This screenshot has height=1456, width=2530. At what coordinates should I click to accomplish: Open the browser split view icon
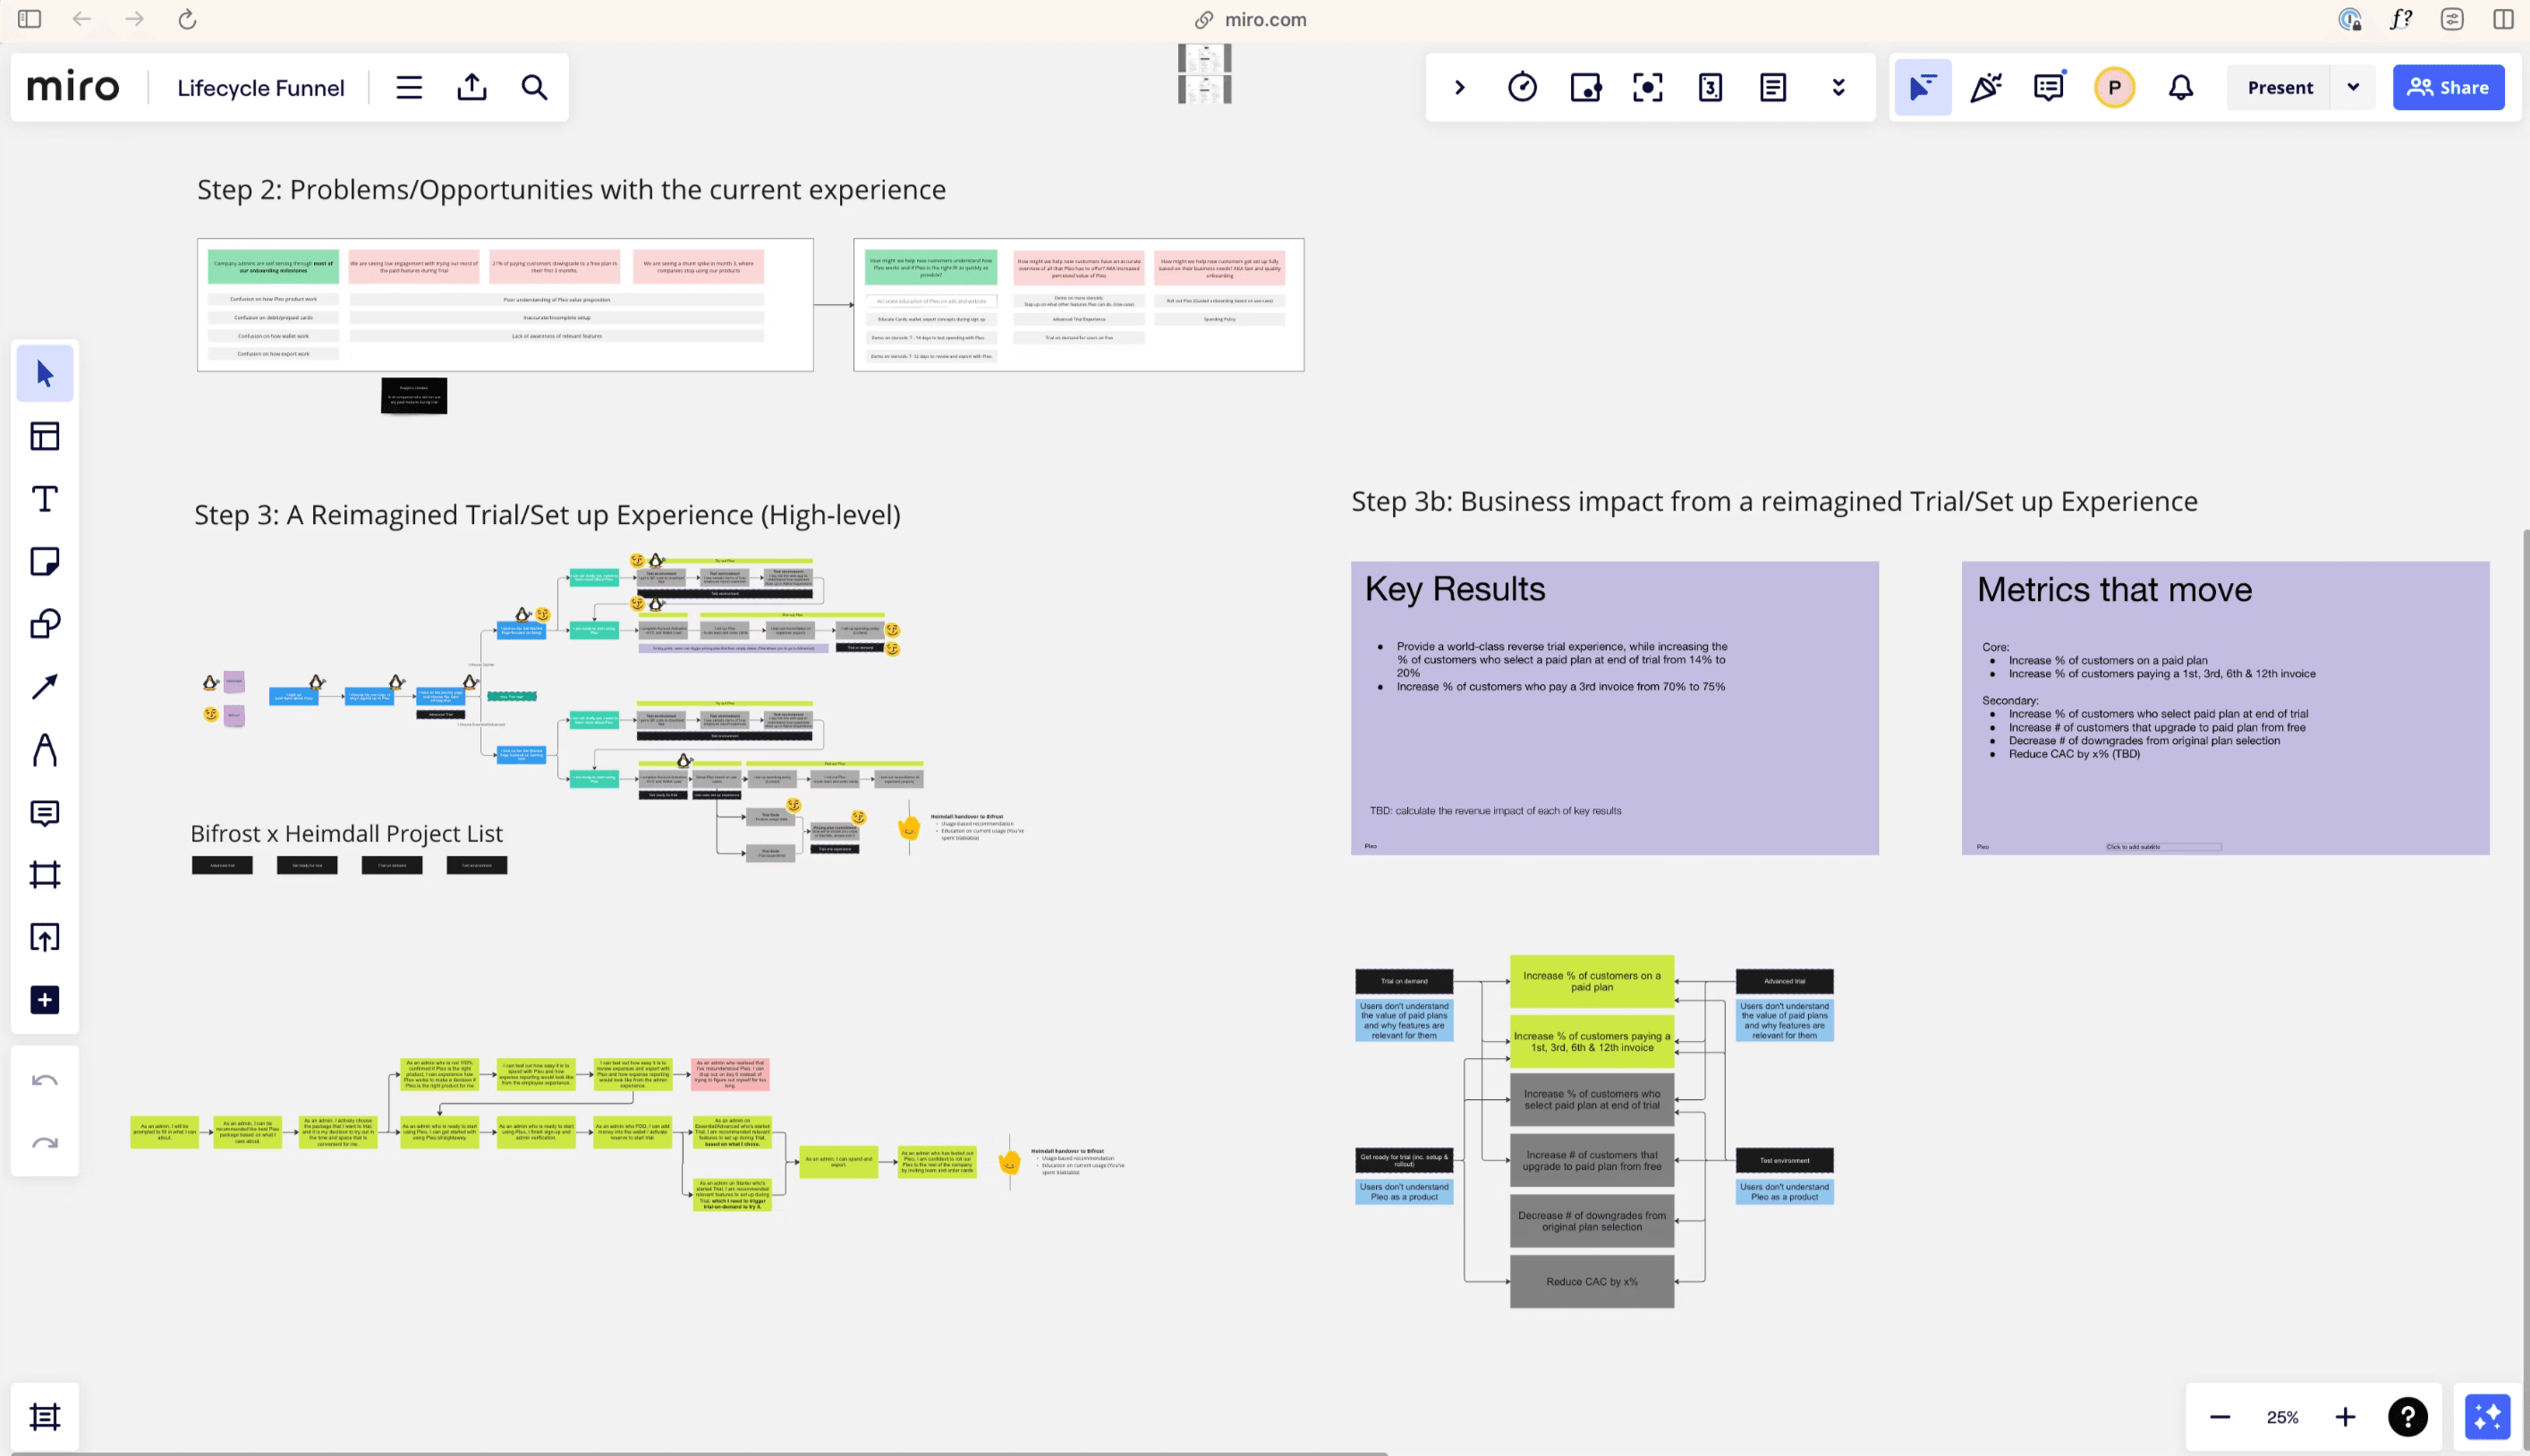tap(2503, 19)
